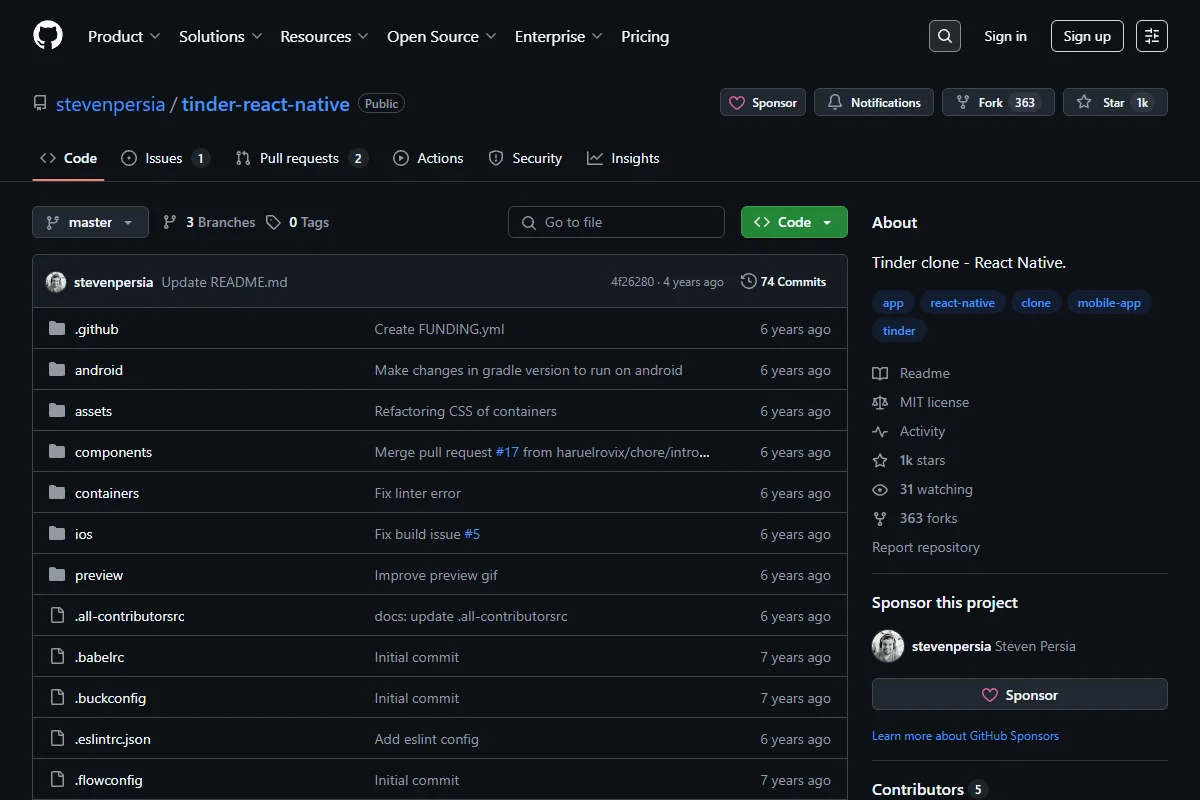1200x800 pixels.
Task: Click the Go to file field
Action: tap(616, 222)
